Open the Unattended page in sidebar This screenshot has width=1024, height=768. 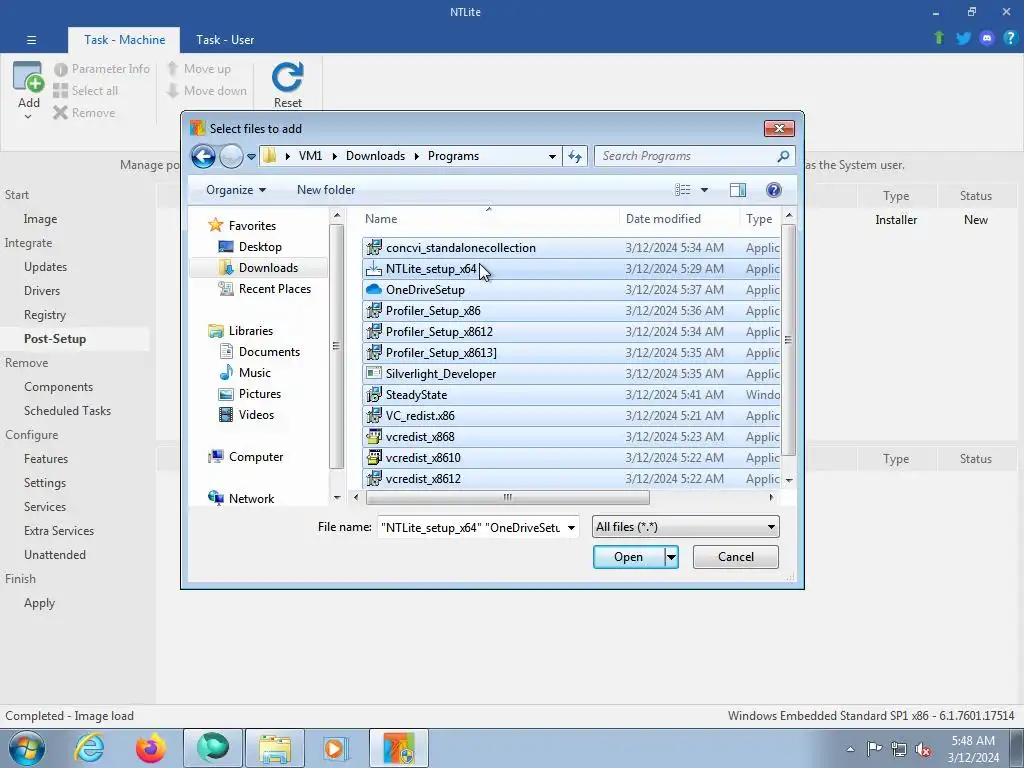55,554
